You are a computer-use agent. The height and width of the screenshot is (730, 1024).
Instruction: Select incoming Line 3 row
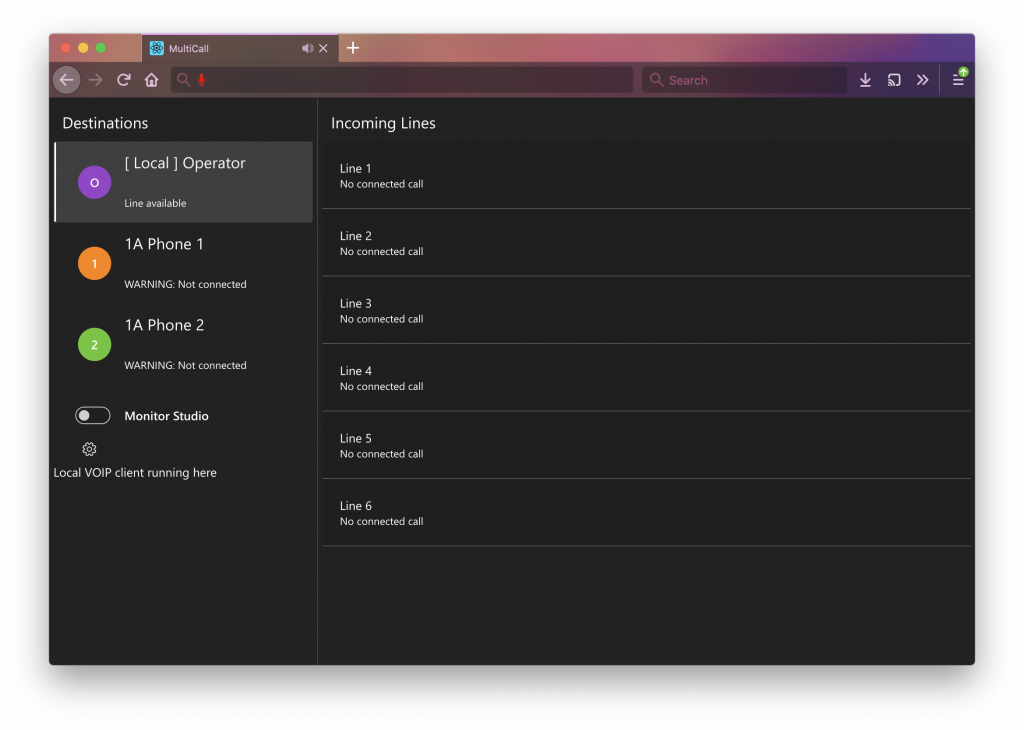point(646,310)
